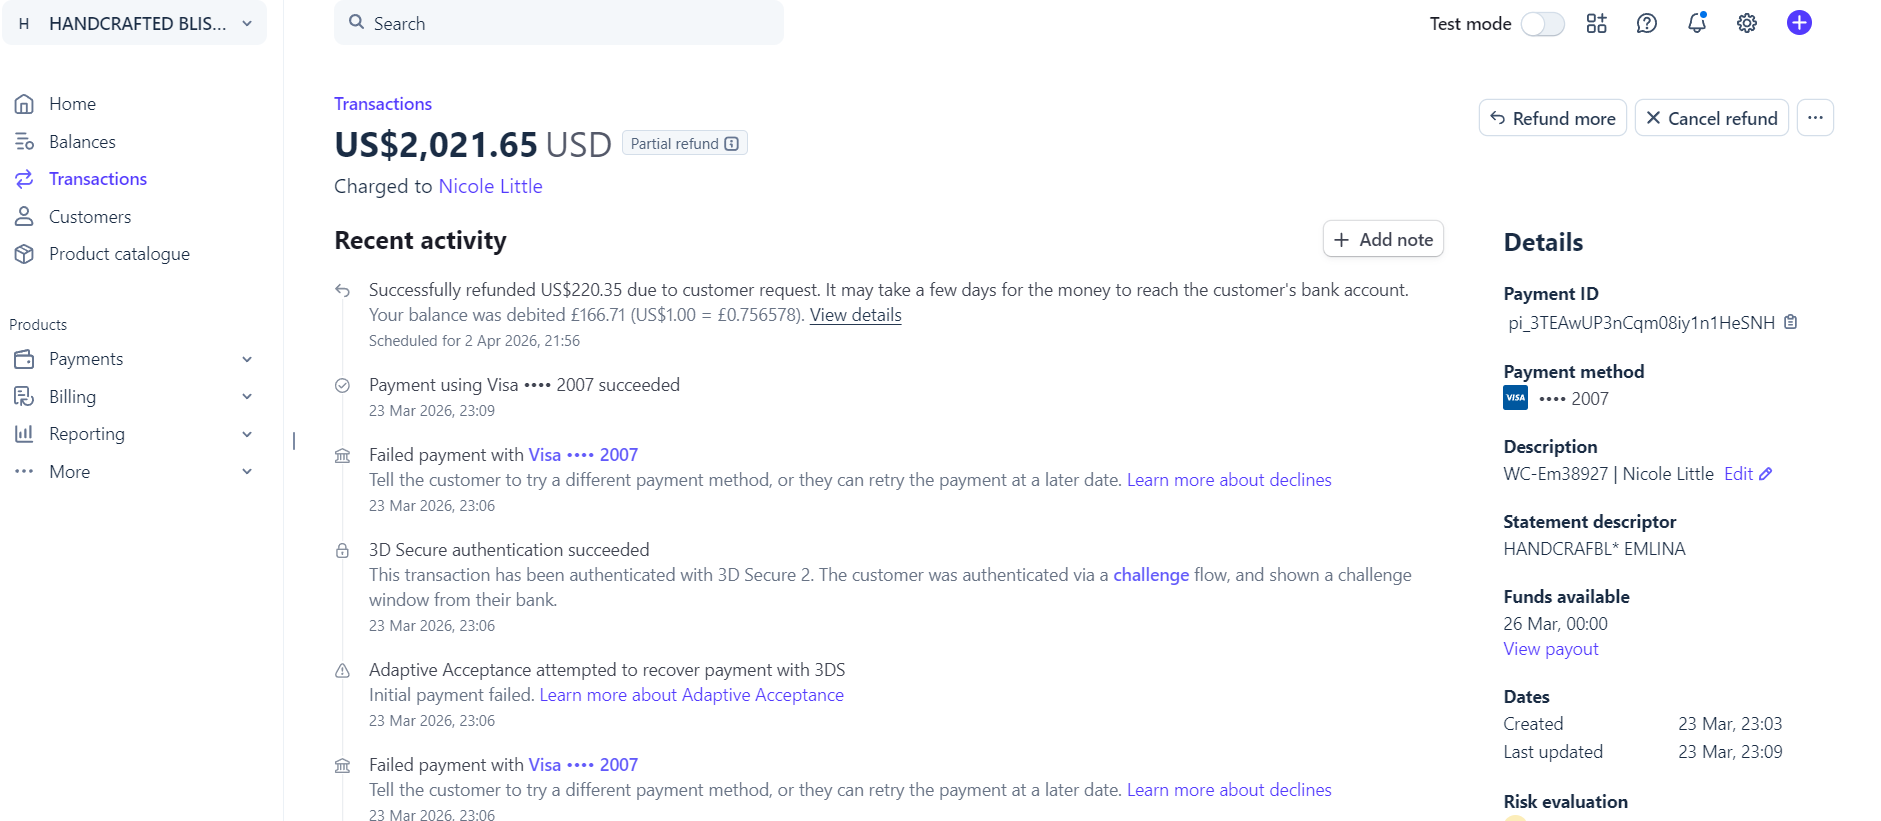Copy the Payment ID with clipboard icon
This screenshot has width=1881, height=821.
tap(1791, 322)
